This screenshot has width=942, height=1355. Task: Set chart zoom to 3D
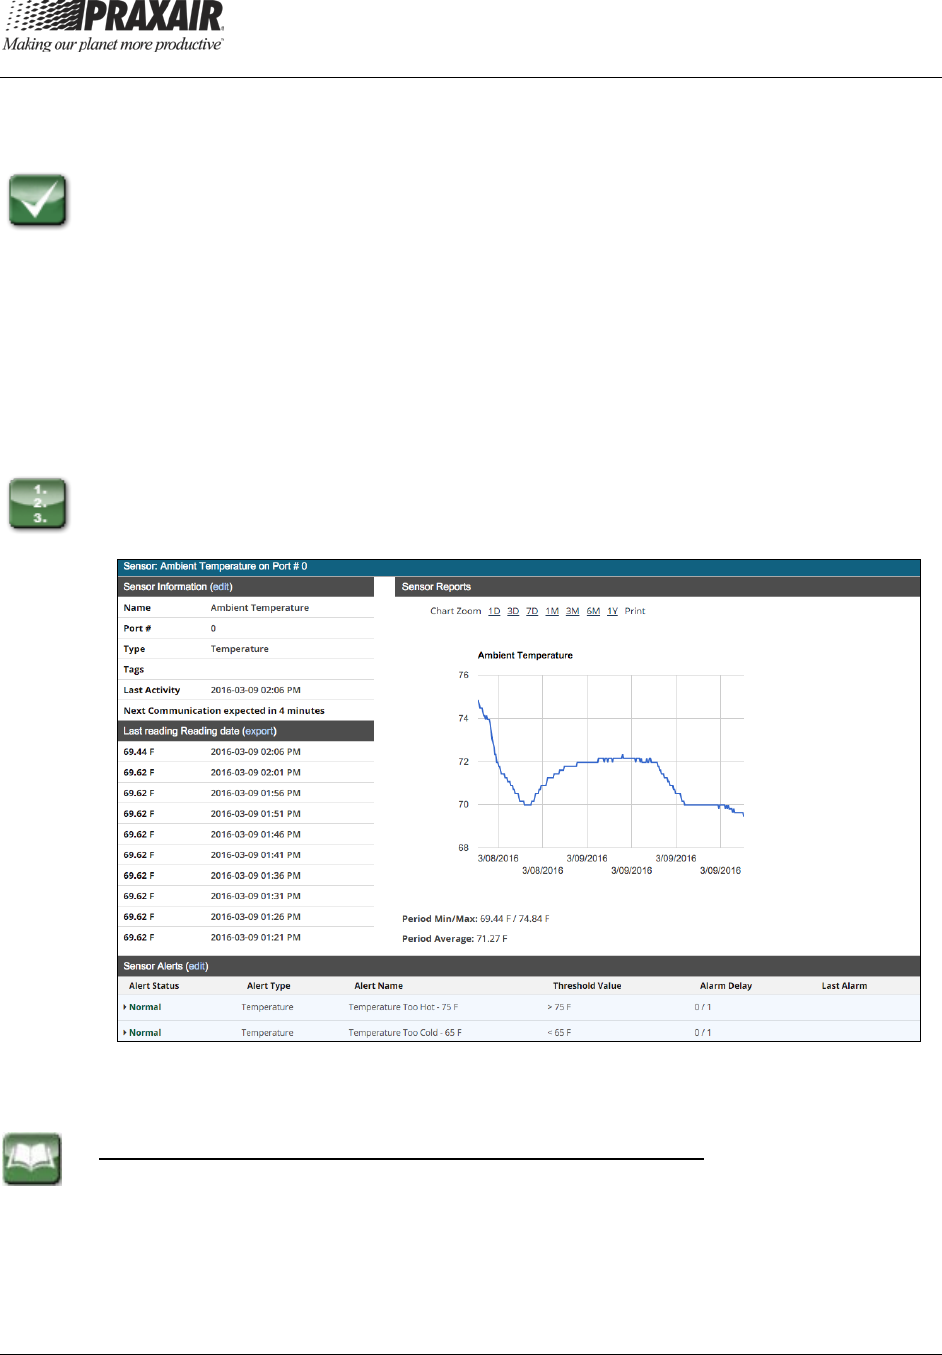click(x=513, y=611)
